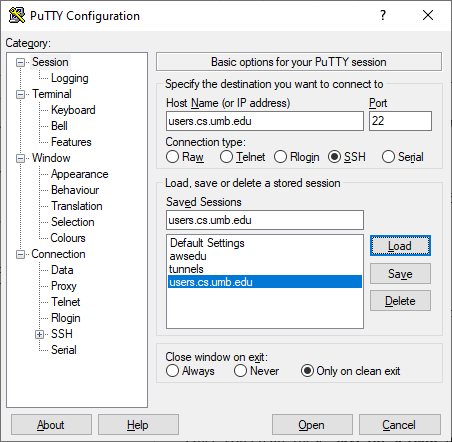Open the Logging category
452x442 pixels.
tap(70, 78)
